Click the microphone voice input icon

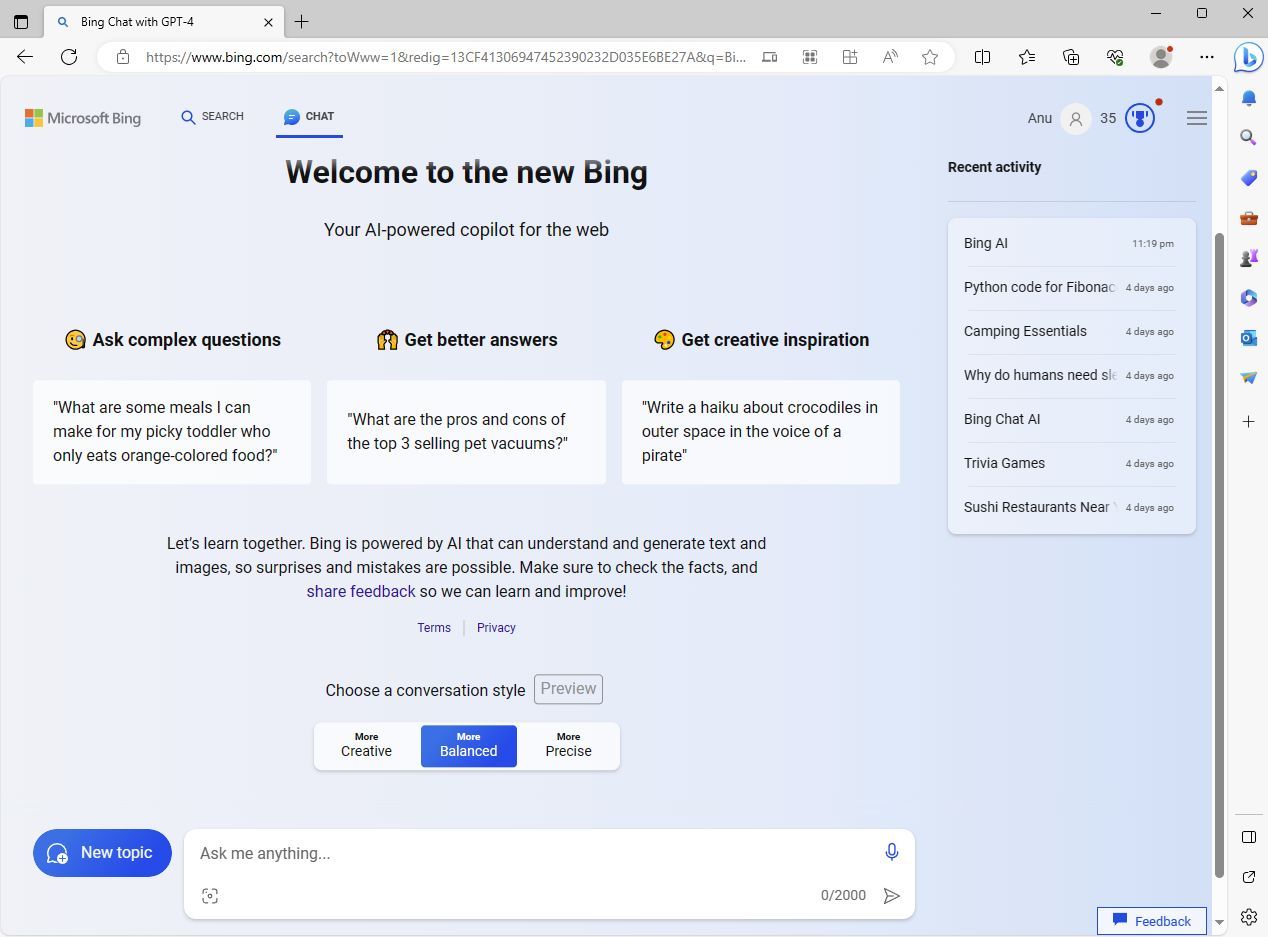(891, 852)
